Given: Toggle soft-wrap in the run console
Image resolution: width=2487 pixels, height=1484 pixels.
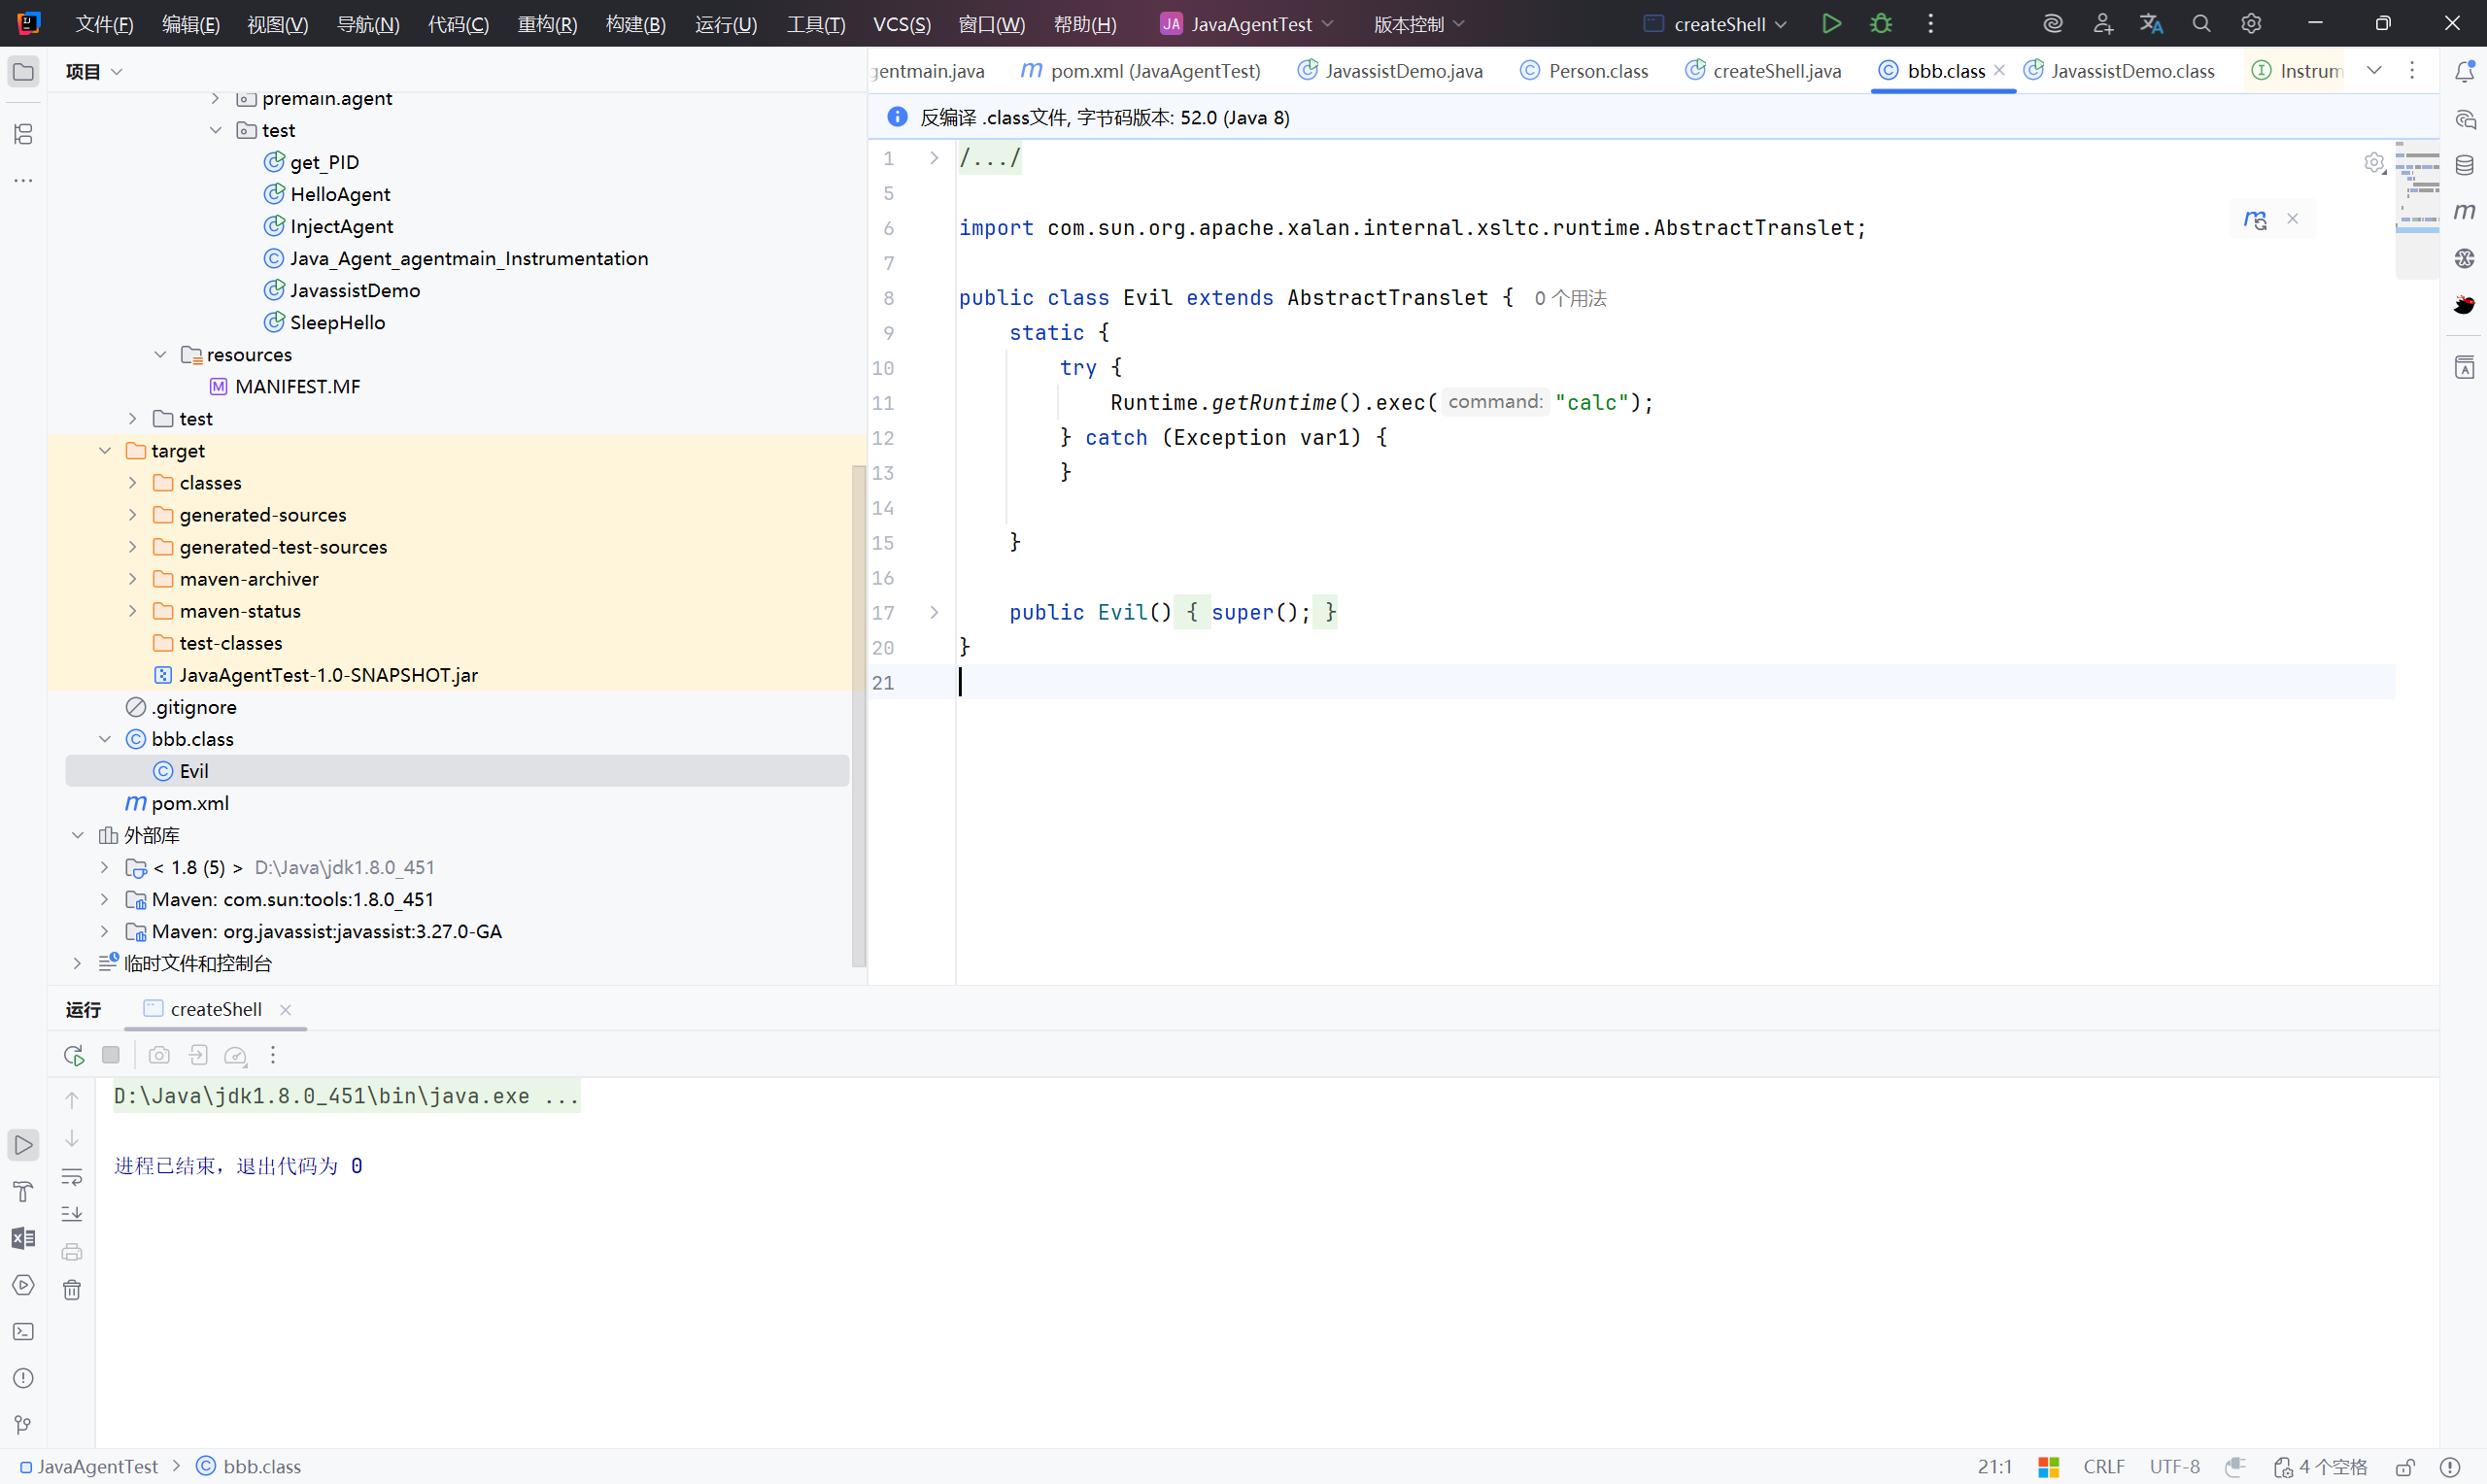Looking at the screenshot, I should click(72, 1176).
